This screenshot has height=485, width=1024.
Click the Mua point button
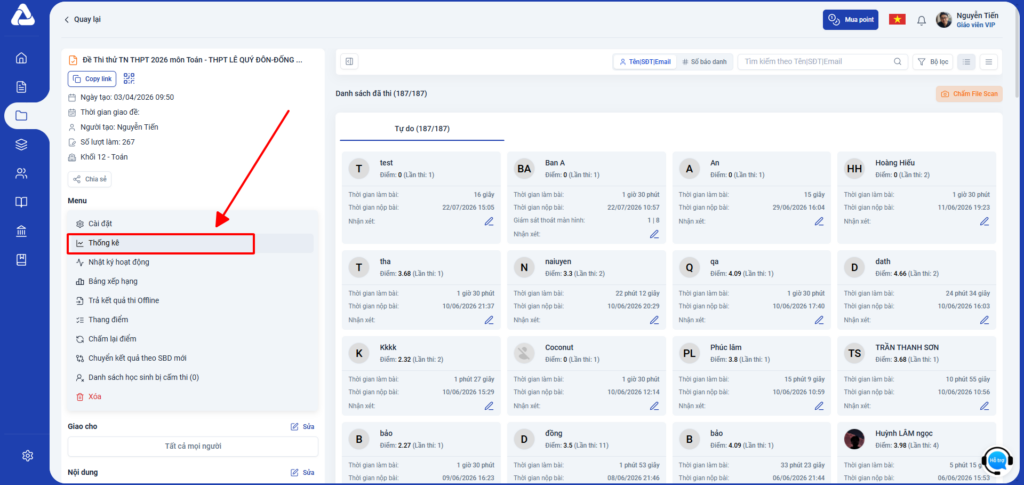[x=850, y=20]
